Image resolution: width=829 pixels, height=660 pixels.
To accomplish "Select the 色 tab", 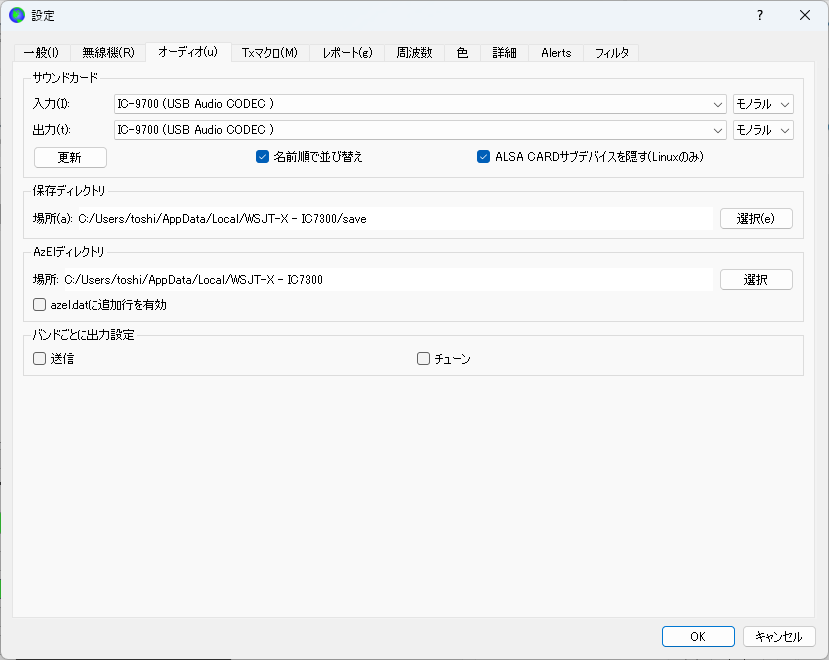I will point(462,53).
